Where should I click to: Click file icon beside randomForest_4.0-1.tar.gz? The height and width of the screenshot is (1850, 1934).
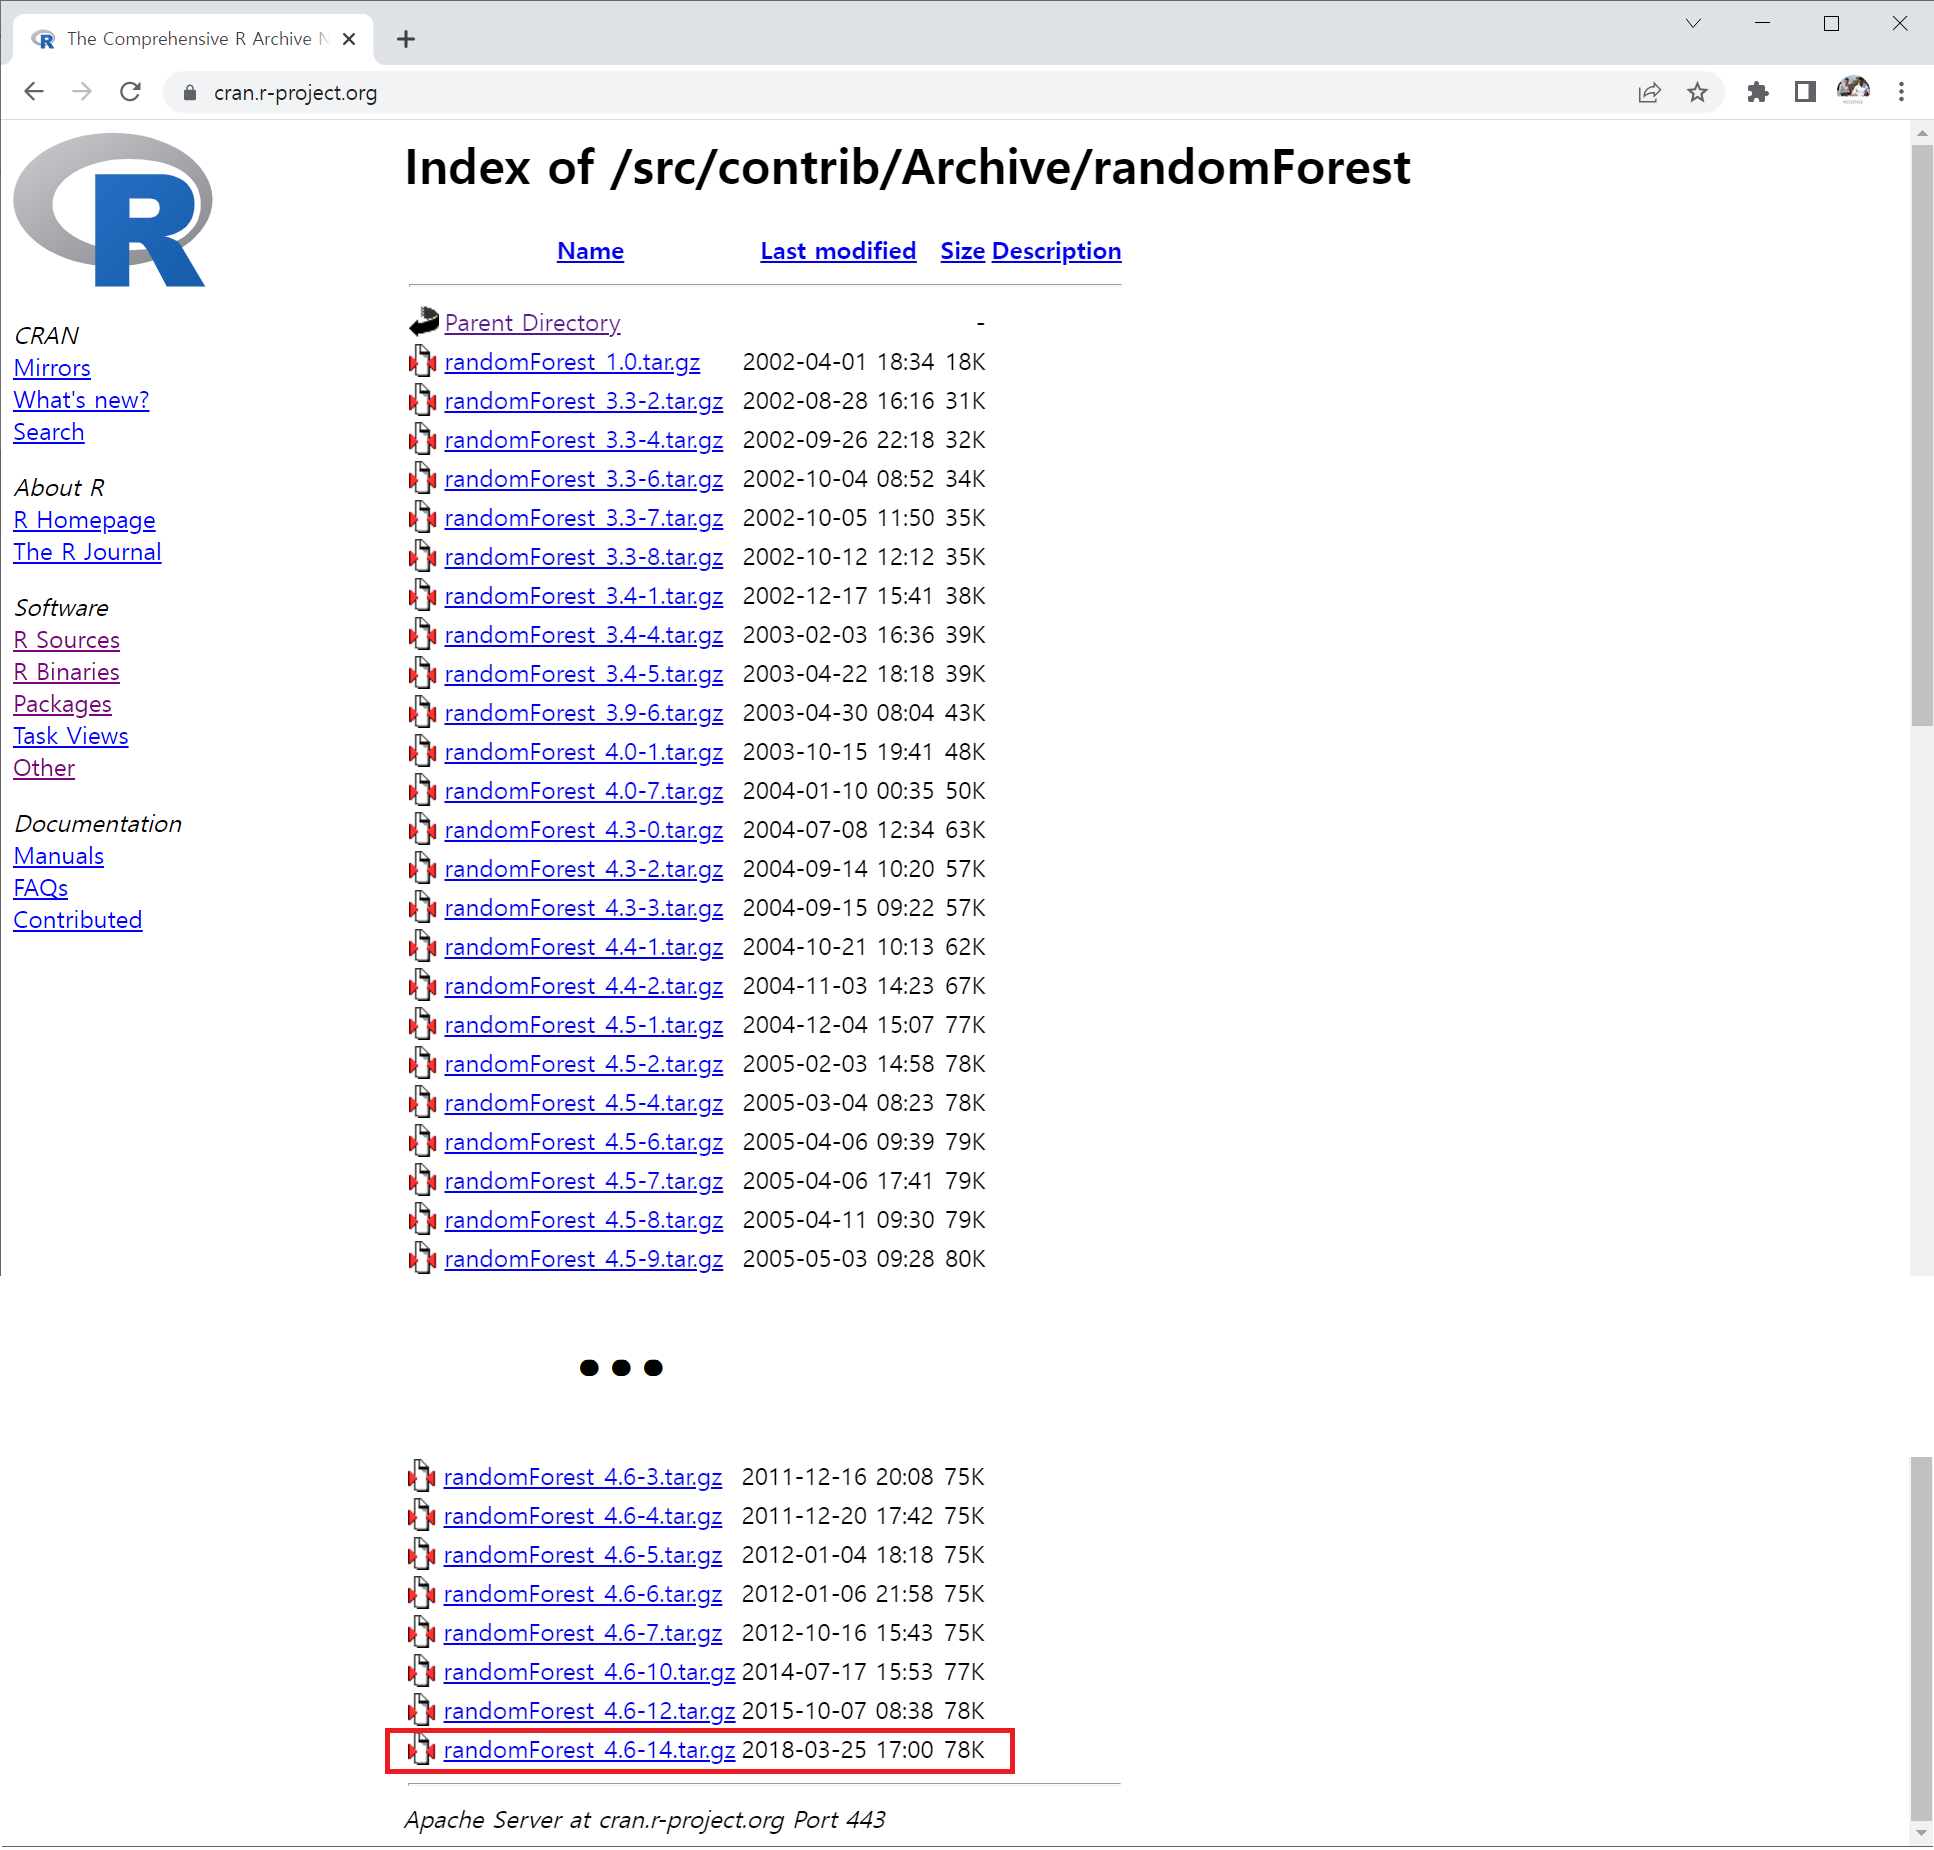coord(423,751)
